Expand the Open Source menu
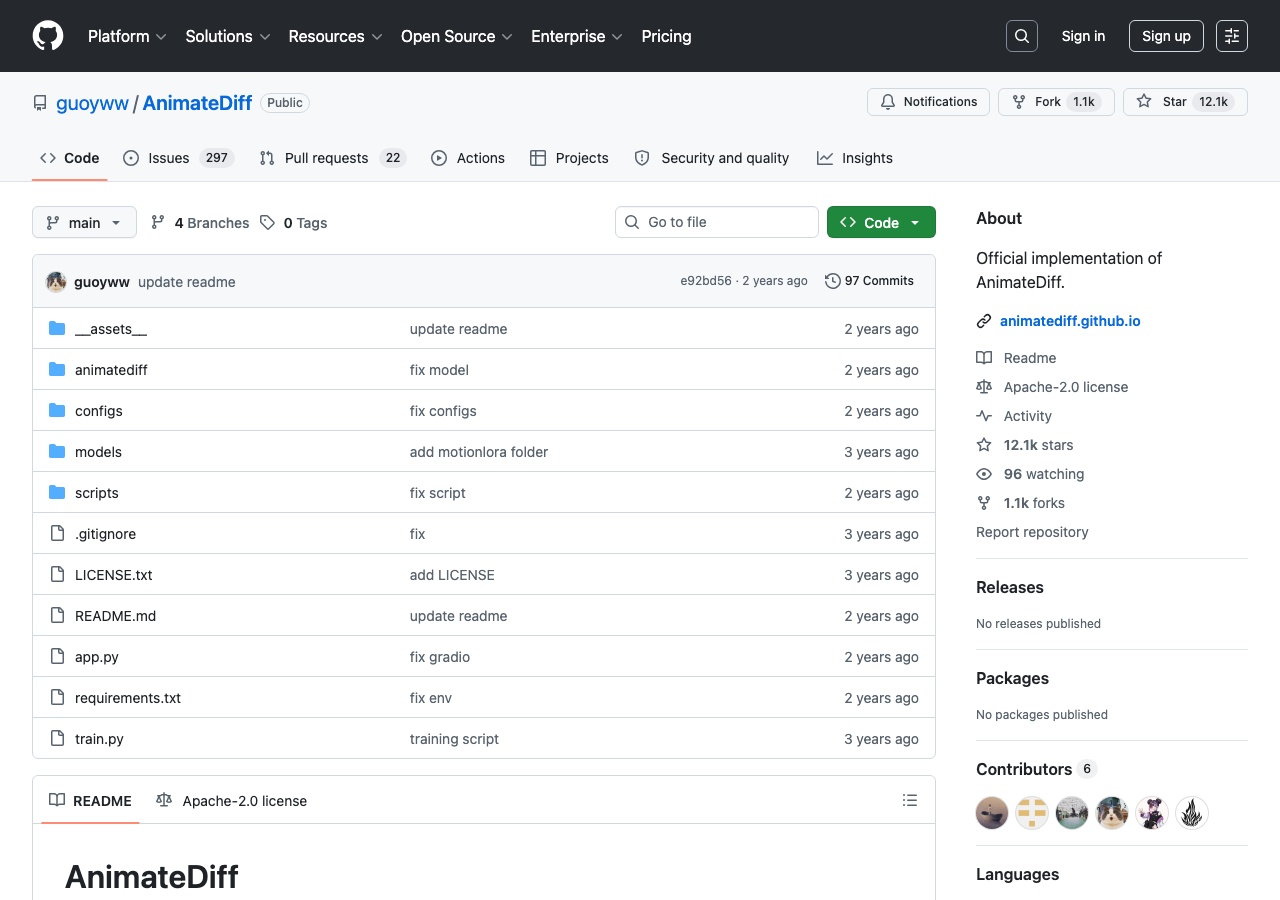This screenshot has height=900, width=1280. click(457, 36)
